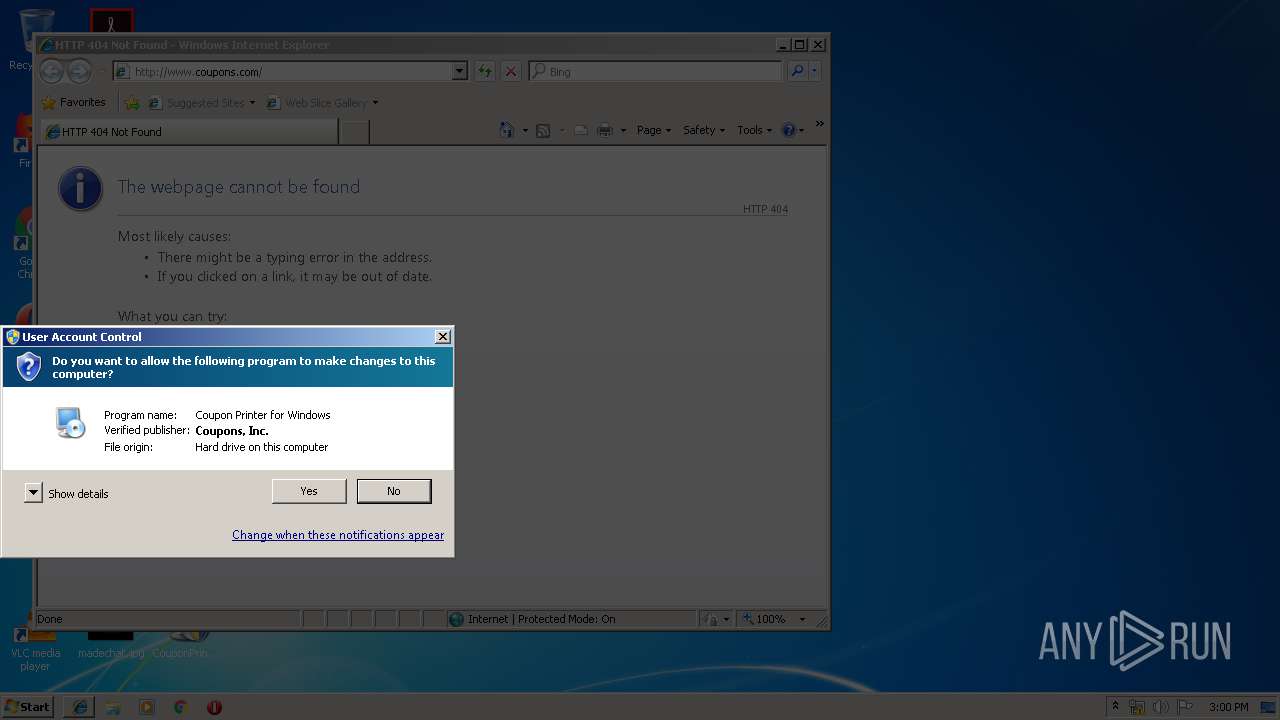Open Windows Explorer folder from taskbar

click(113, 707)
